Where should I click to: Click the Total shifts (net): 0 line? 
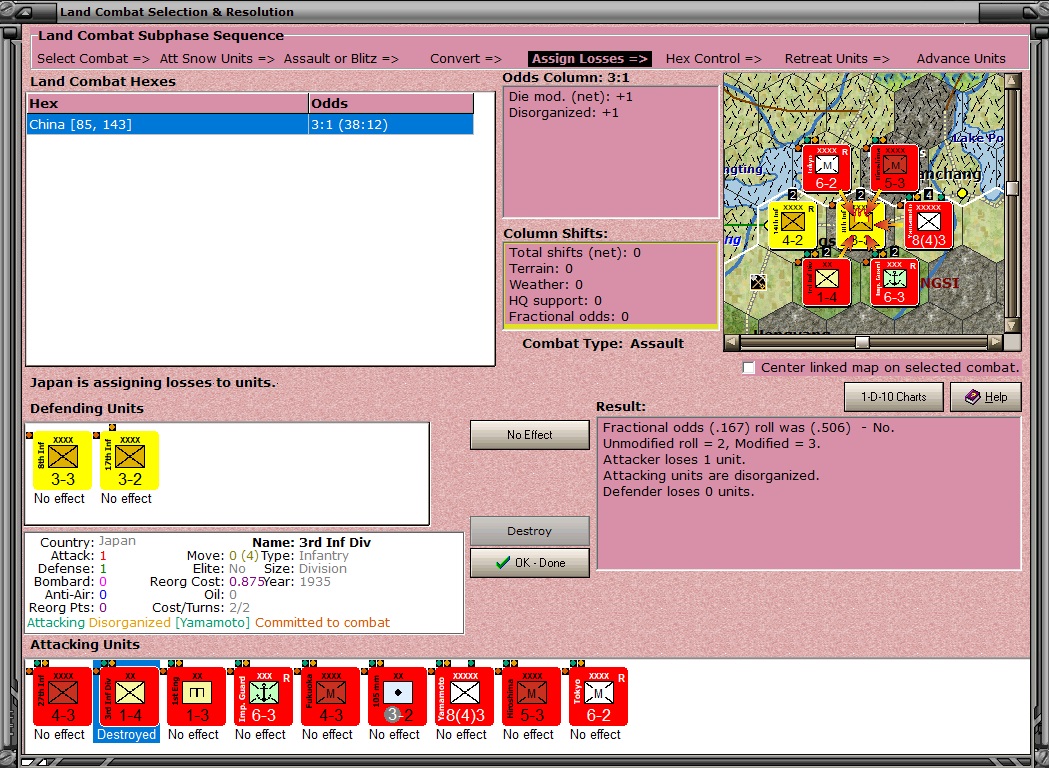575,253
